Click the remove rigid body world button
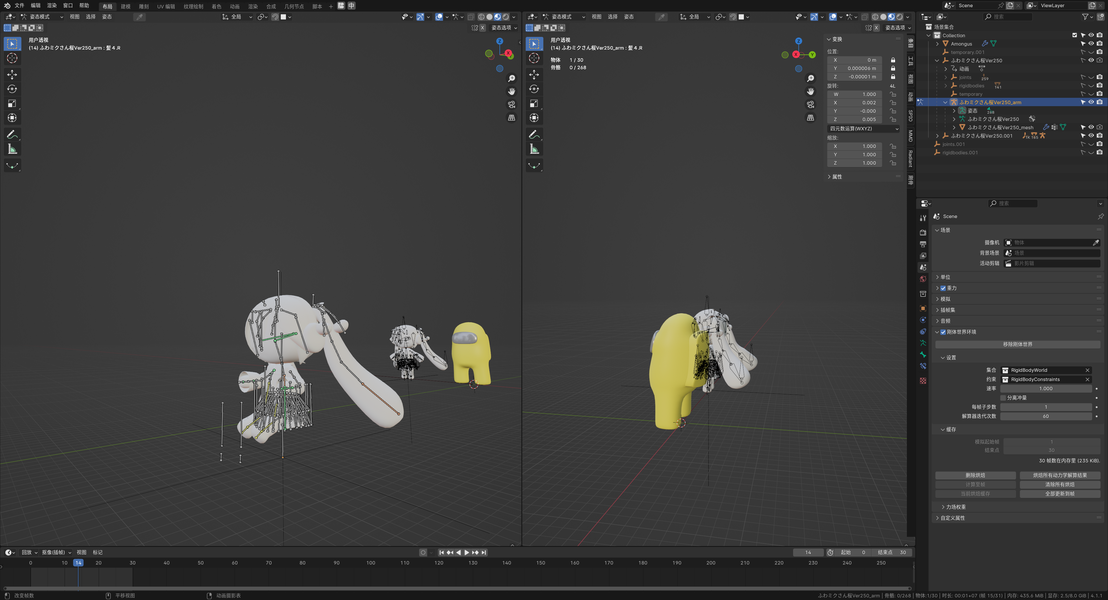Screen dimensions: 1108x600 coord(1018,344)
